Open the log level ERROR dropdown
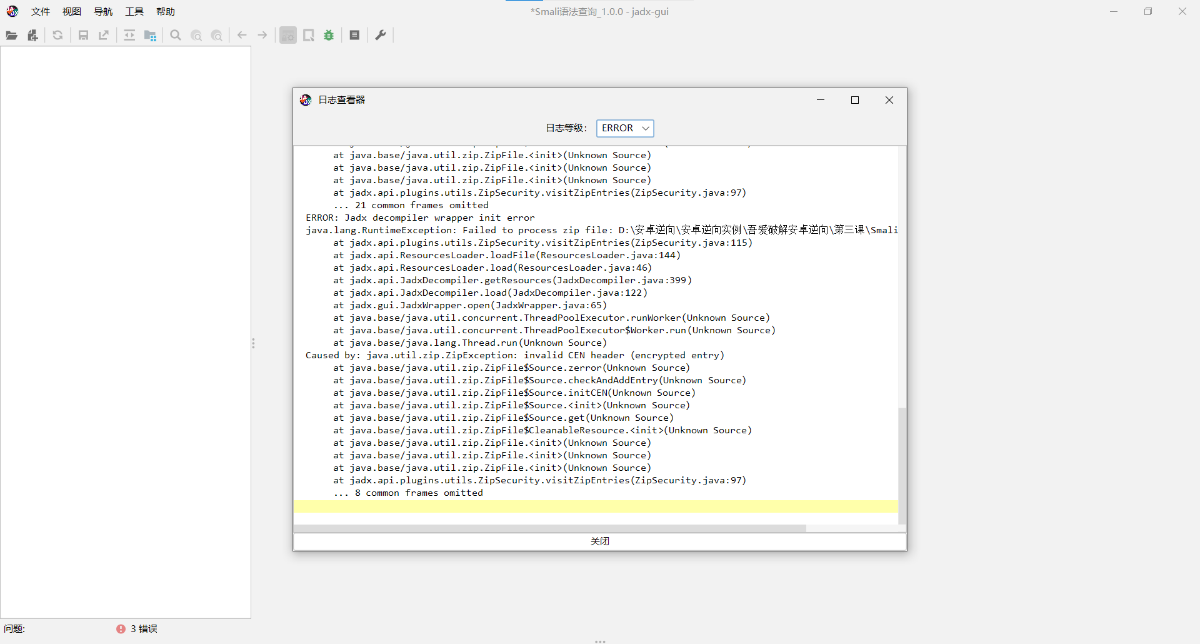 [x=625, y=128]
